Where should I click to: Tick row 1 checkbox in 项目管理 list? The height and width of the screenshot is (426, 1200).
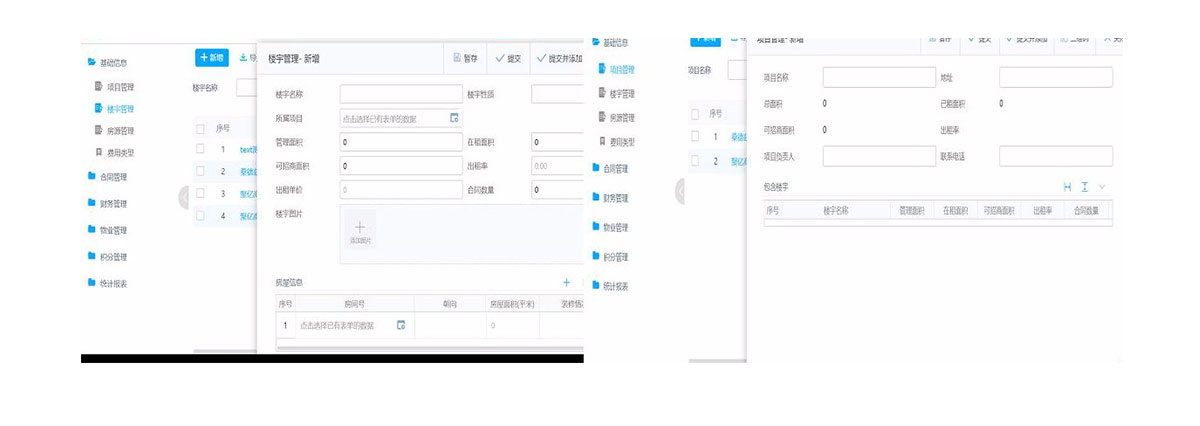point(695,136)
